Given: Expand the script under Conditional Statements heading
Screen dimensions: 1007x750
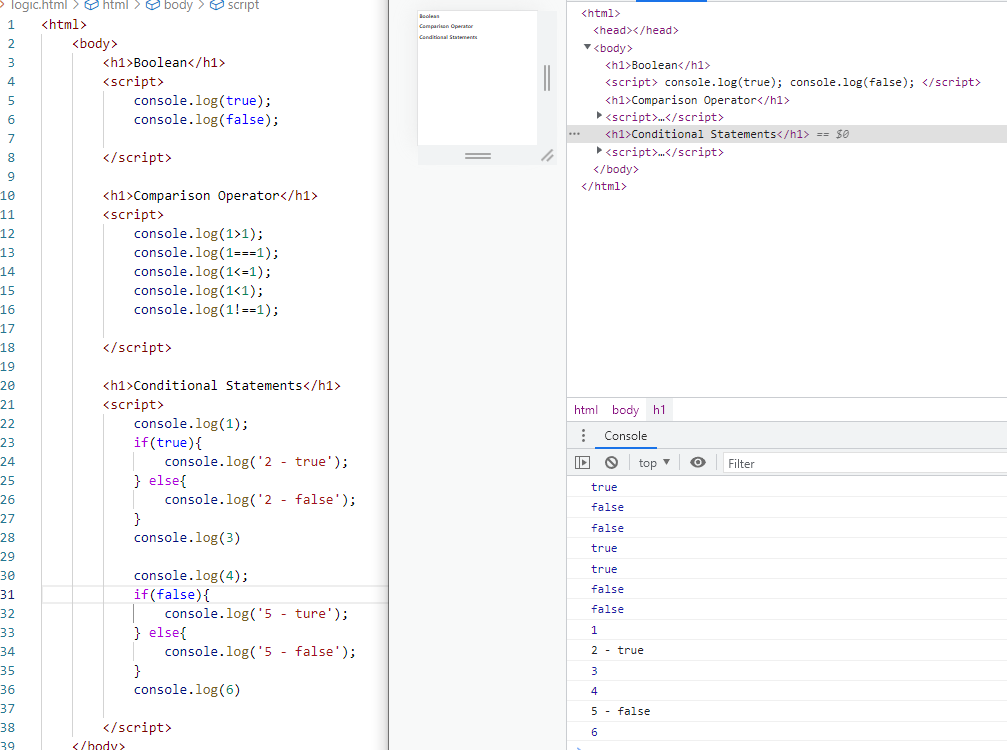Looking at the screenshot, I should 599,150.
